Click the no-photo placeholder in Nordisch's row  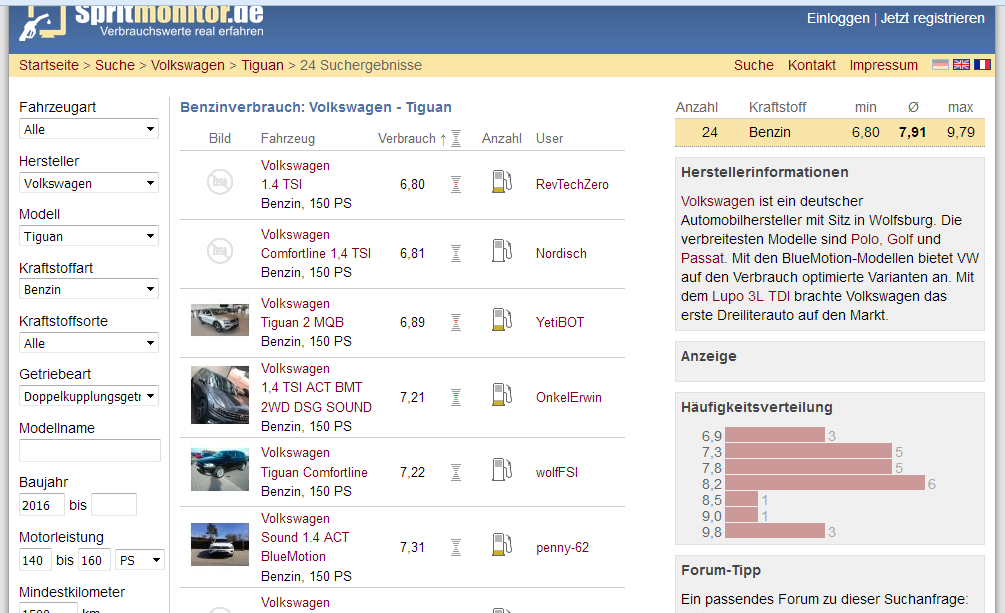click(x=220, y=251)
